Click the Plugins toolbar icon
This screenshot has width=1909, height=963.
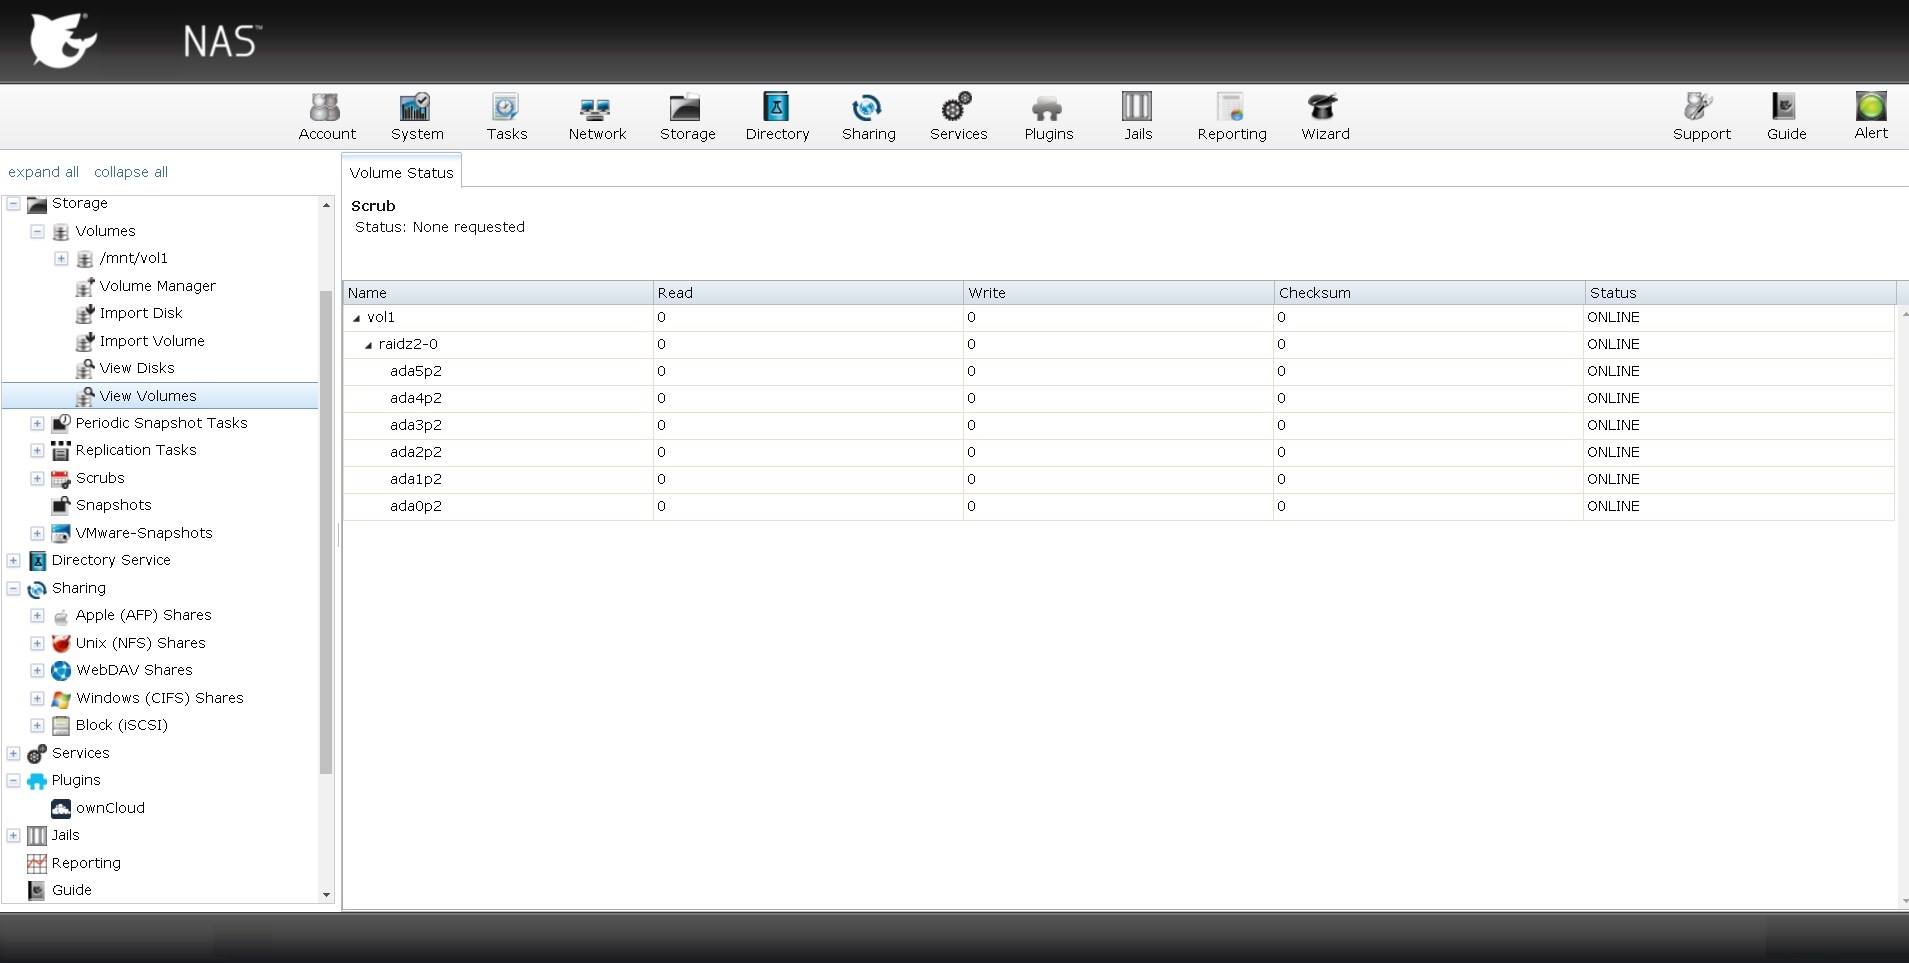1047,108
